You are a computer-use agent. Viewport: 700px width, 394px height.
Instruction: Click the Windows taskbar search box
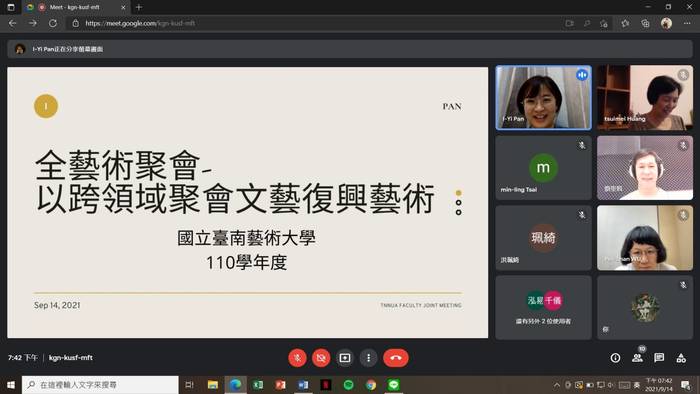(x=100, y=385)
